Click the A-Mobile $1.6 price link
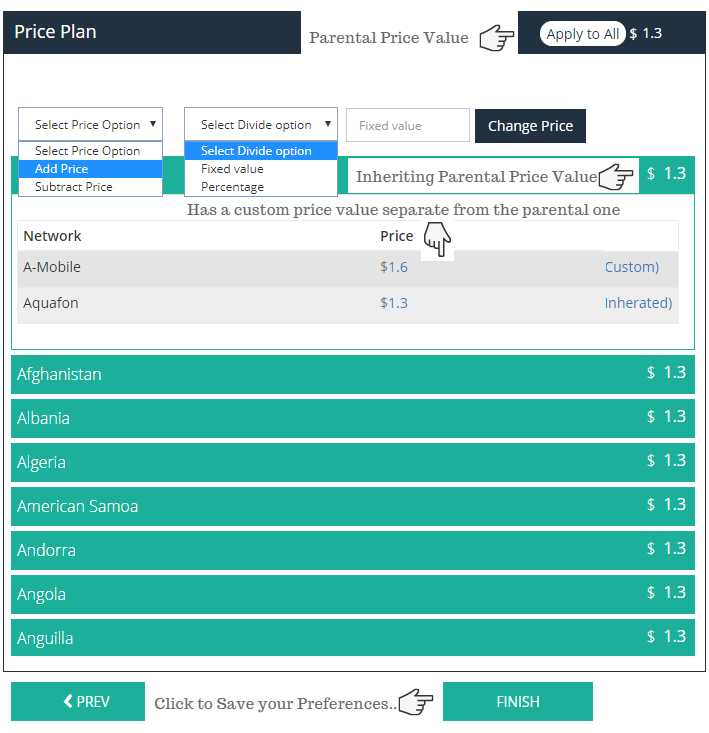Image resolution: width=709 pixels, height=733 pixels. [x=394, y=267]
